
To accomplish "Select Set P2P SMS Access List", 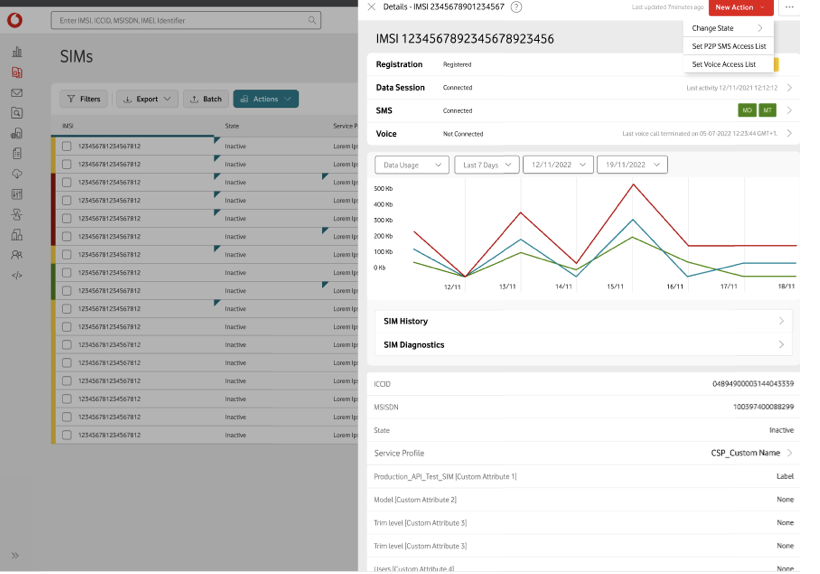I will point(728,46).
